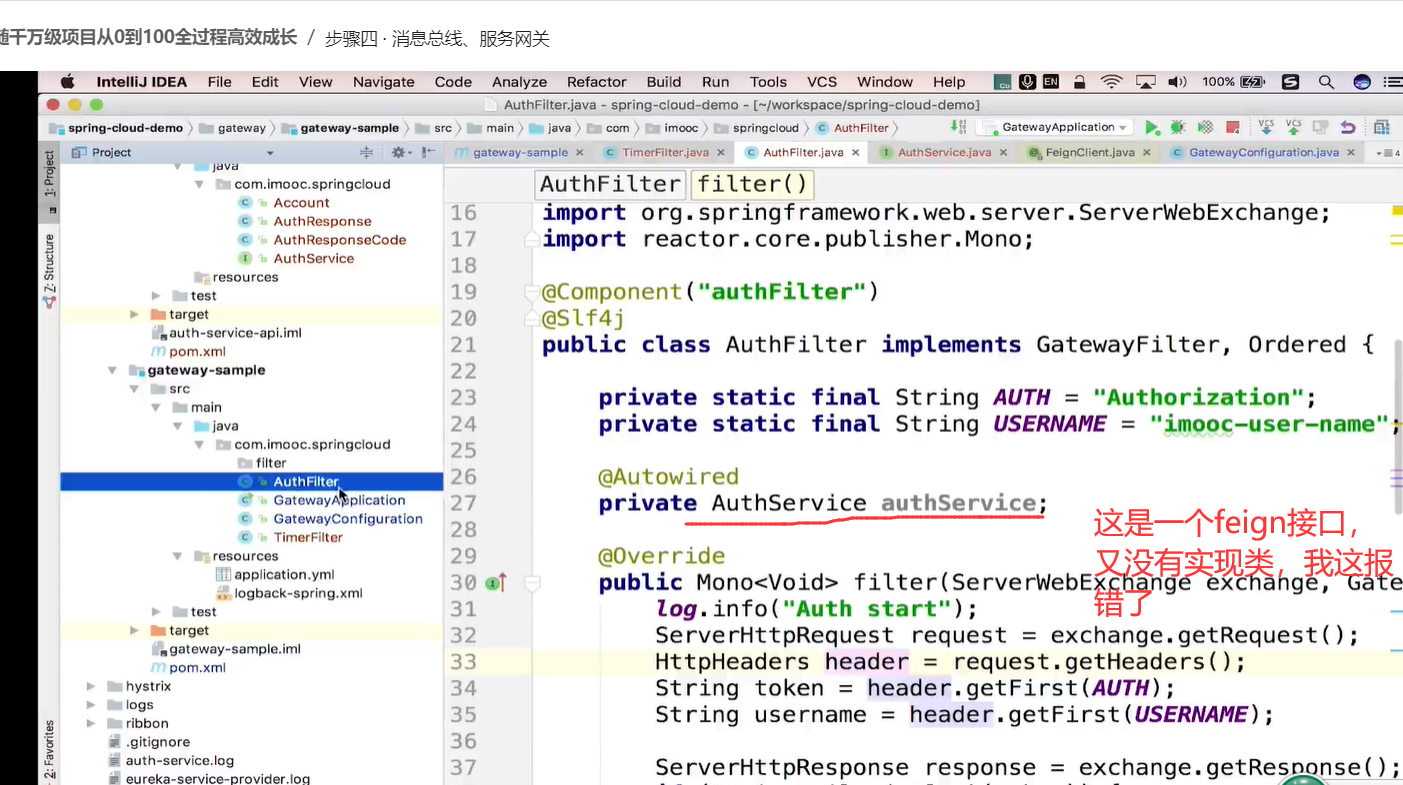The image size is (1403, 785).
Task: Run GatewayApplication with the green play icon
Action: pyautogui.click(x=1152, y=128)
